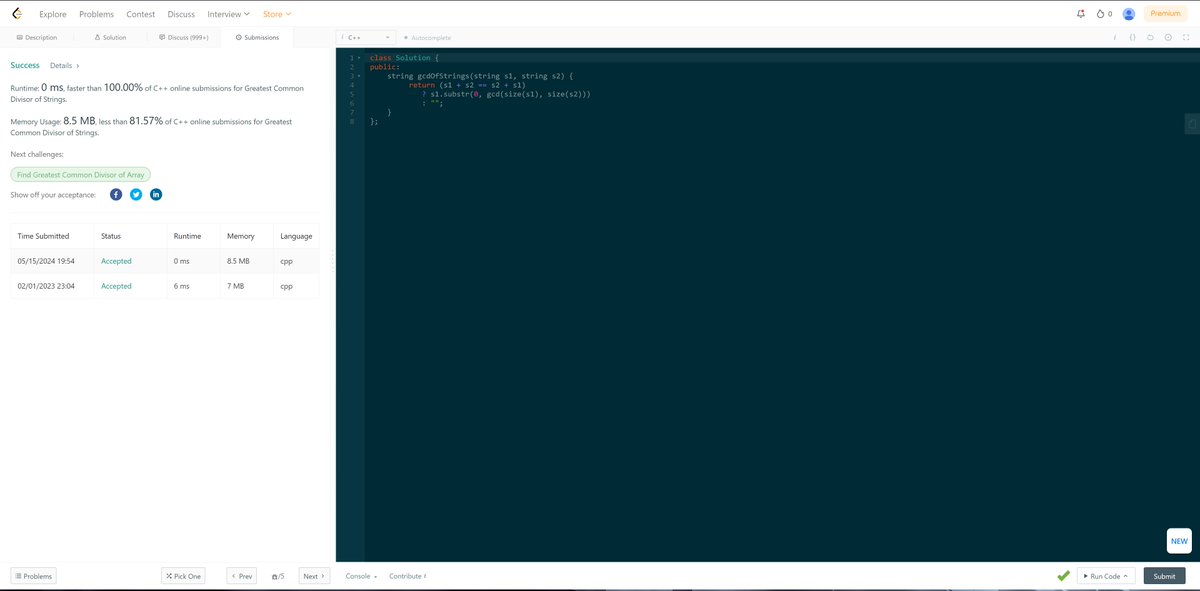Click the Premium button
1200x591 pixels.
tap(1165, 14)
